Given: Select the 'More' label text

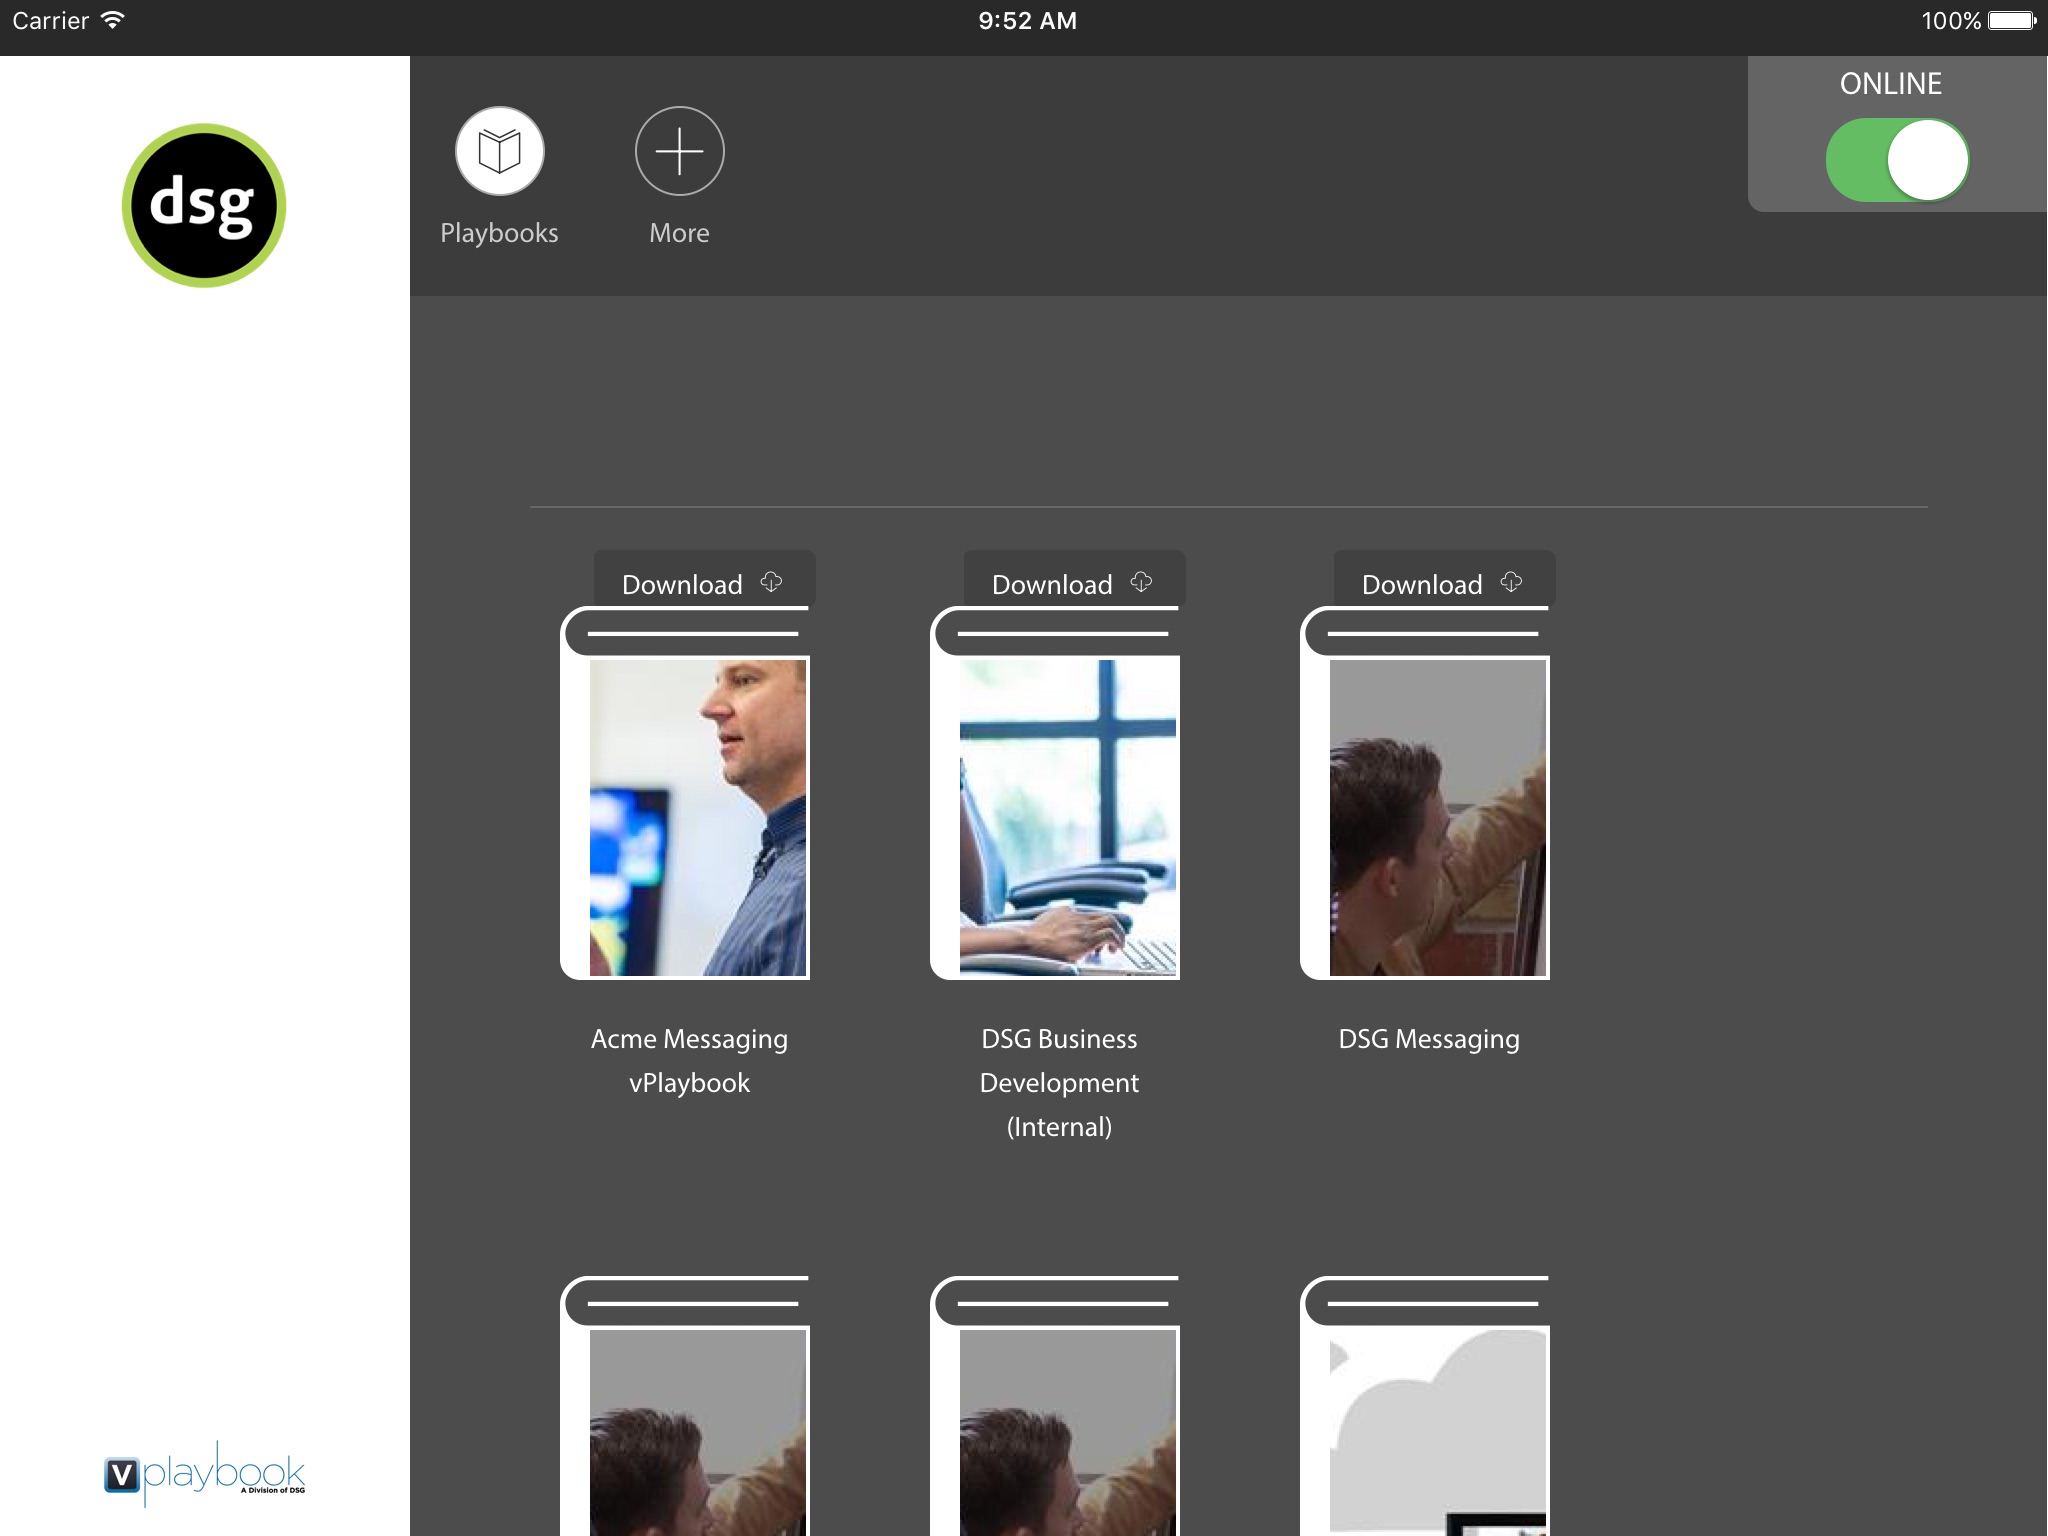Looking at the screenshot, I should pos(679,233).
